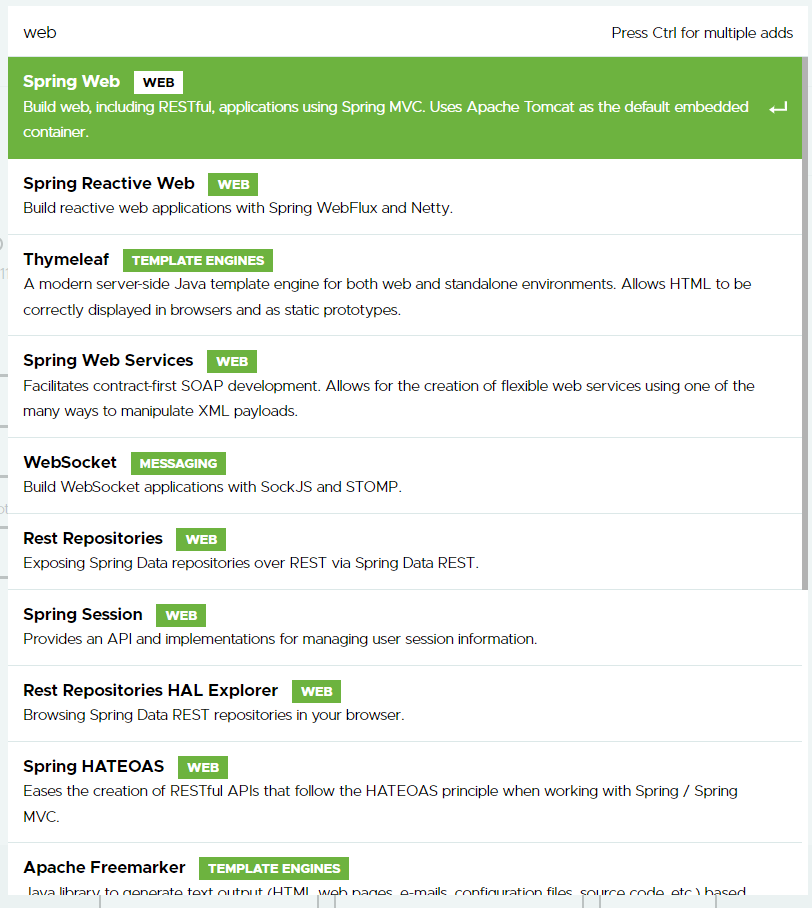Click 'Build web, including RESTful' description text
Screen dimensions: 812x908
point(386,119)
